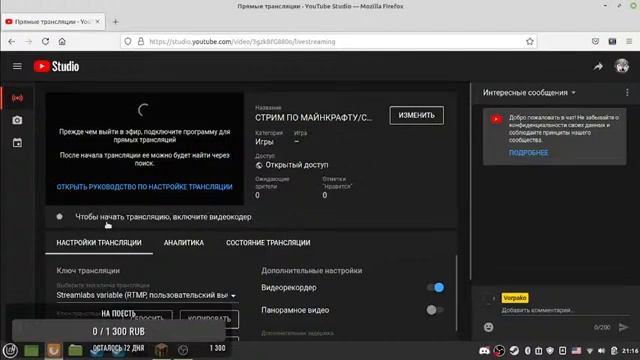Open Firefox application menu

click(x=629, y=42)
